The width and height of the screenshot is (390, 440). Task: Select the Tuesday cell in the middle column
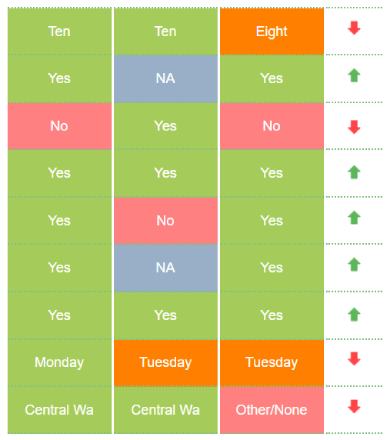(x=166, y=363)
